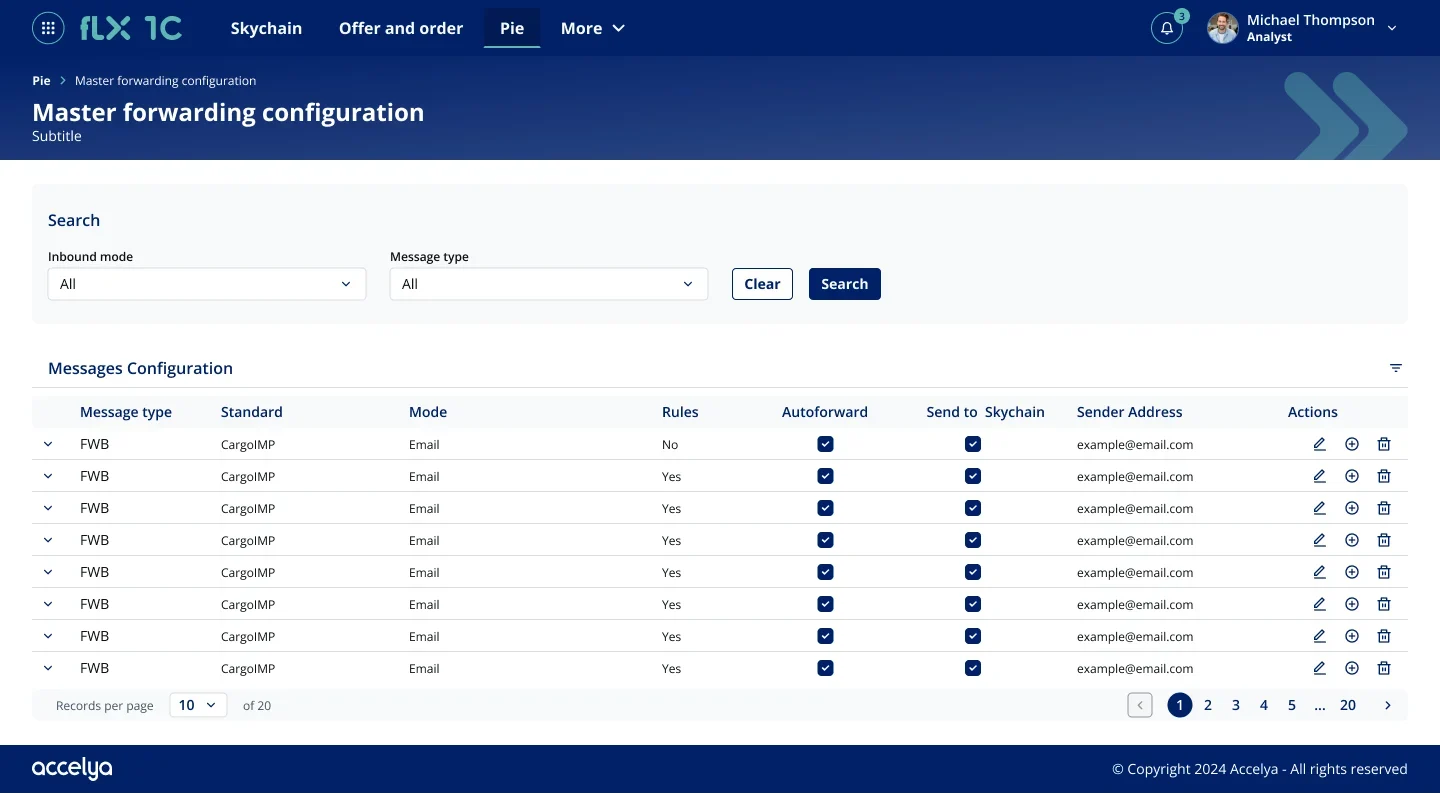Go to the next page using the right chevron
The width and height of the screenshot is (1440, 793).
[1388, 705]
